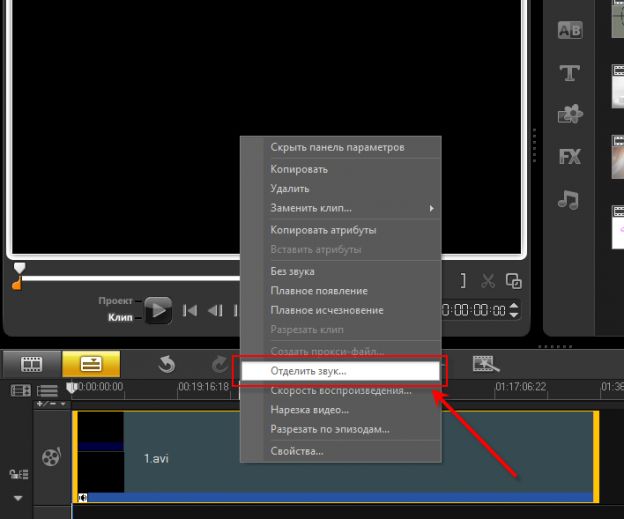624x519 pixels.
Task: Open the Audio music note library
Action: click(x=569, y=199)
